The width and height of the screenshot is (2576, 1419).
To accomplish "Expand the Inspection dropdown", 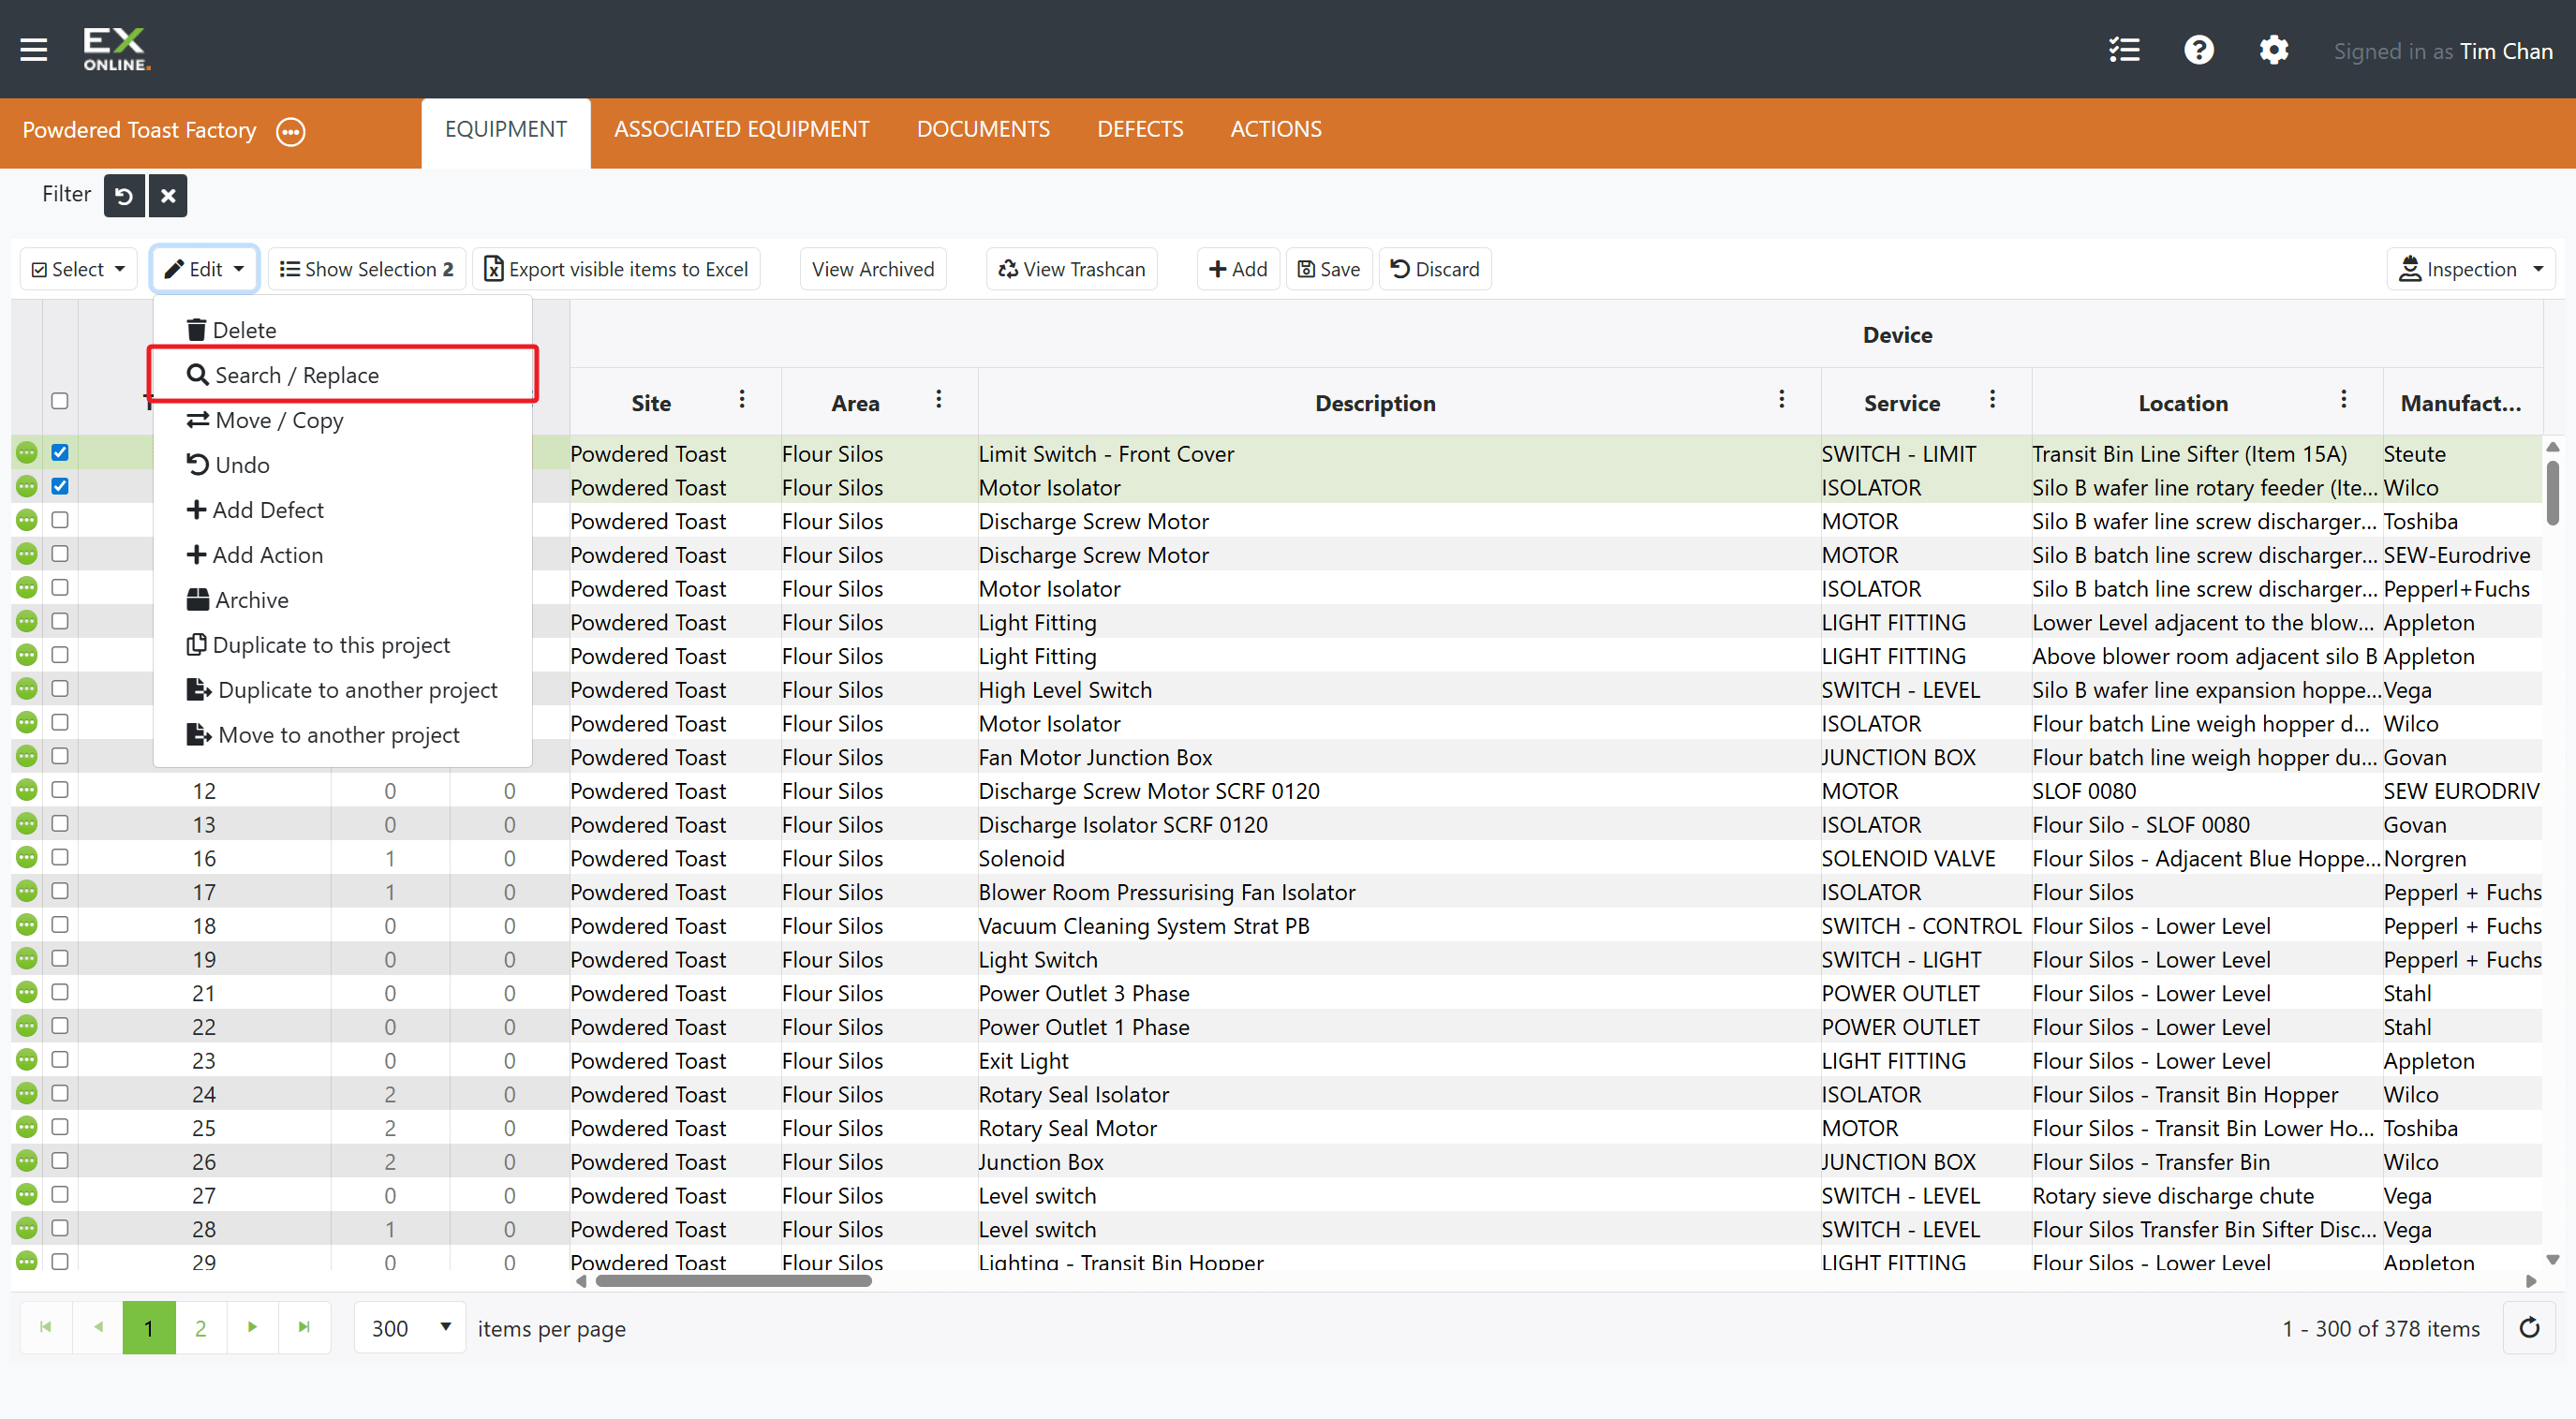I will 2471,269.
